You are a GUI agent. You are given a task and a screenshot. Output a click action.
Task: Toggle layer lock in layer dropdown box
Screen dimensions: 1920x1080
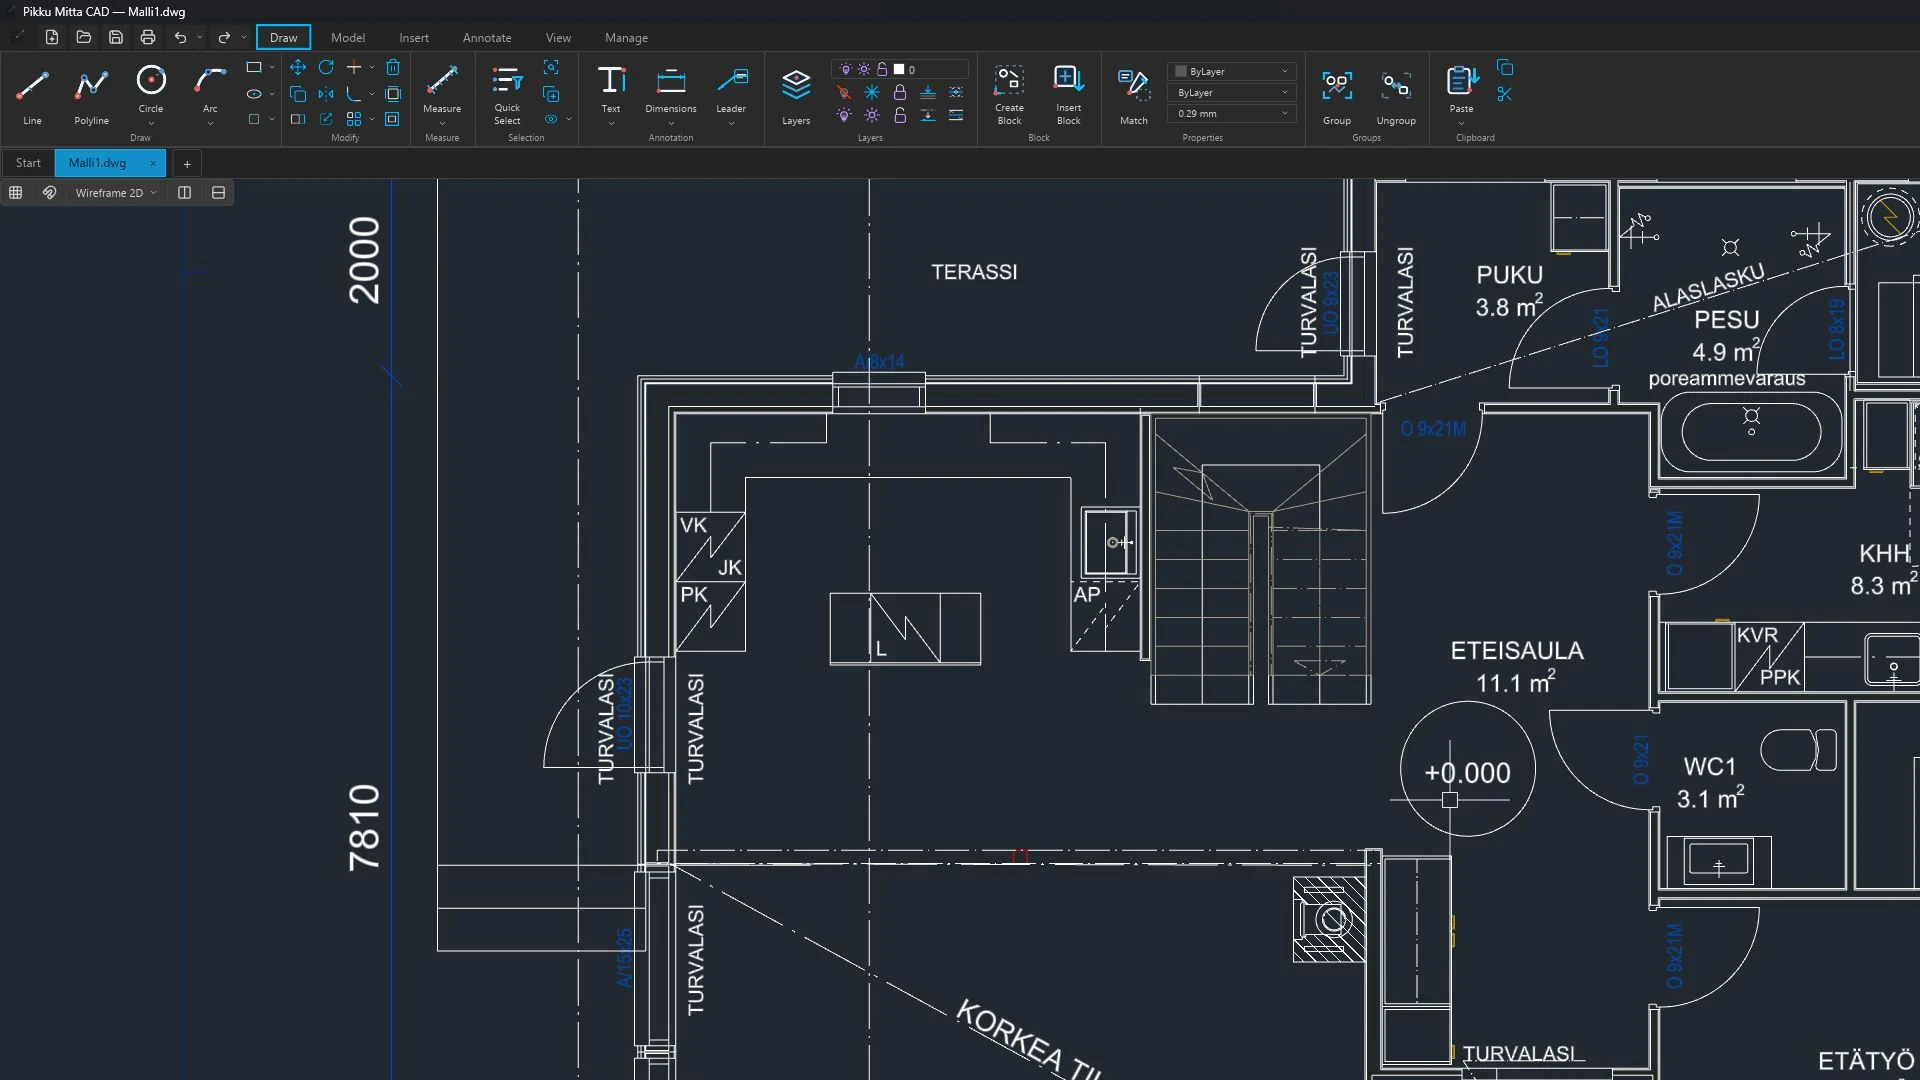pyautogui.click(x=882, y=70)
